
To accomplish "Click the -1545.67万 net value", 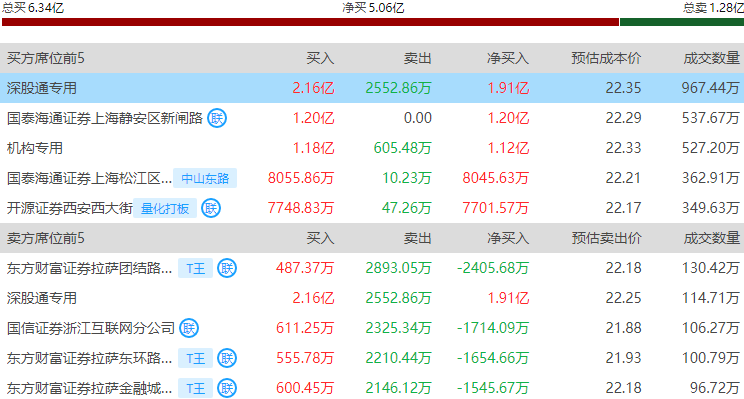I will tap(493, 388).
